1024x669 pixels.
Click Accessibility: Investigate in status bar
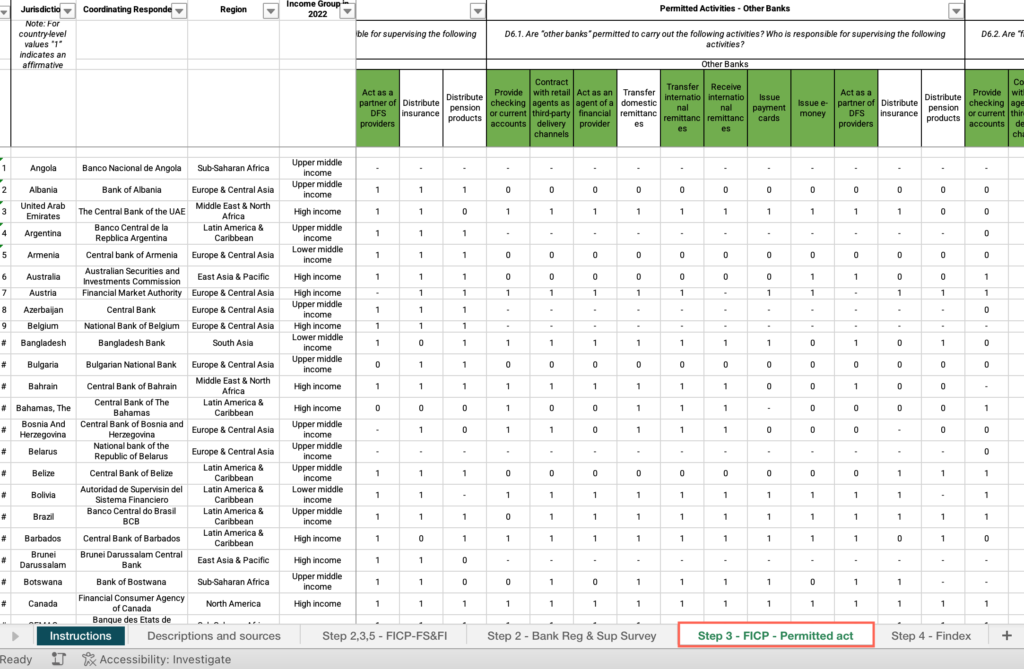click(157, 659)
